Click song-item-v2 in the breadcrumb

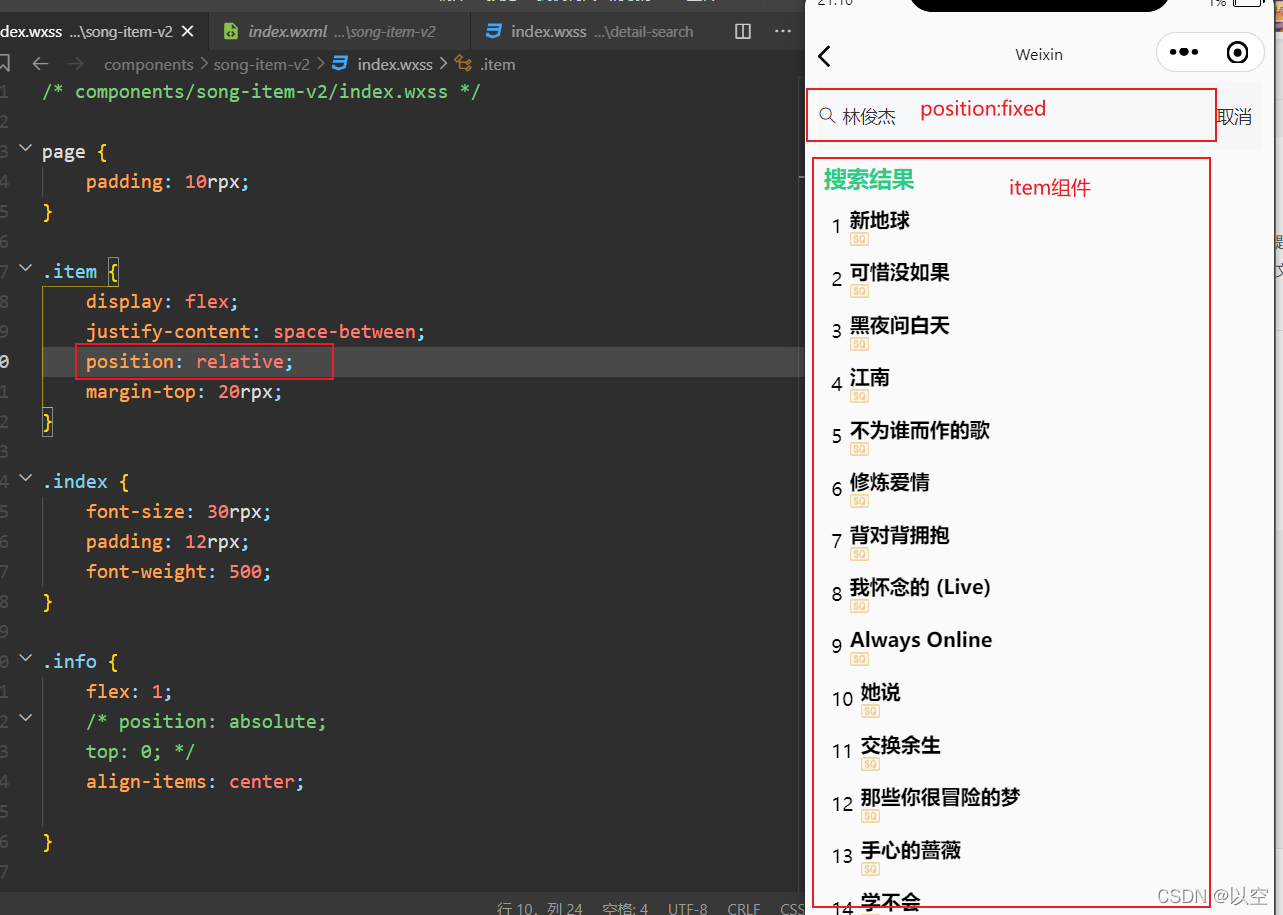point(262,64)
